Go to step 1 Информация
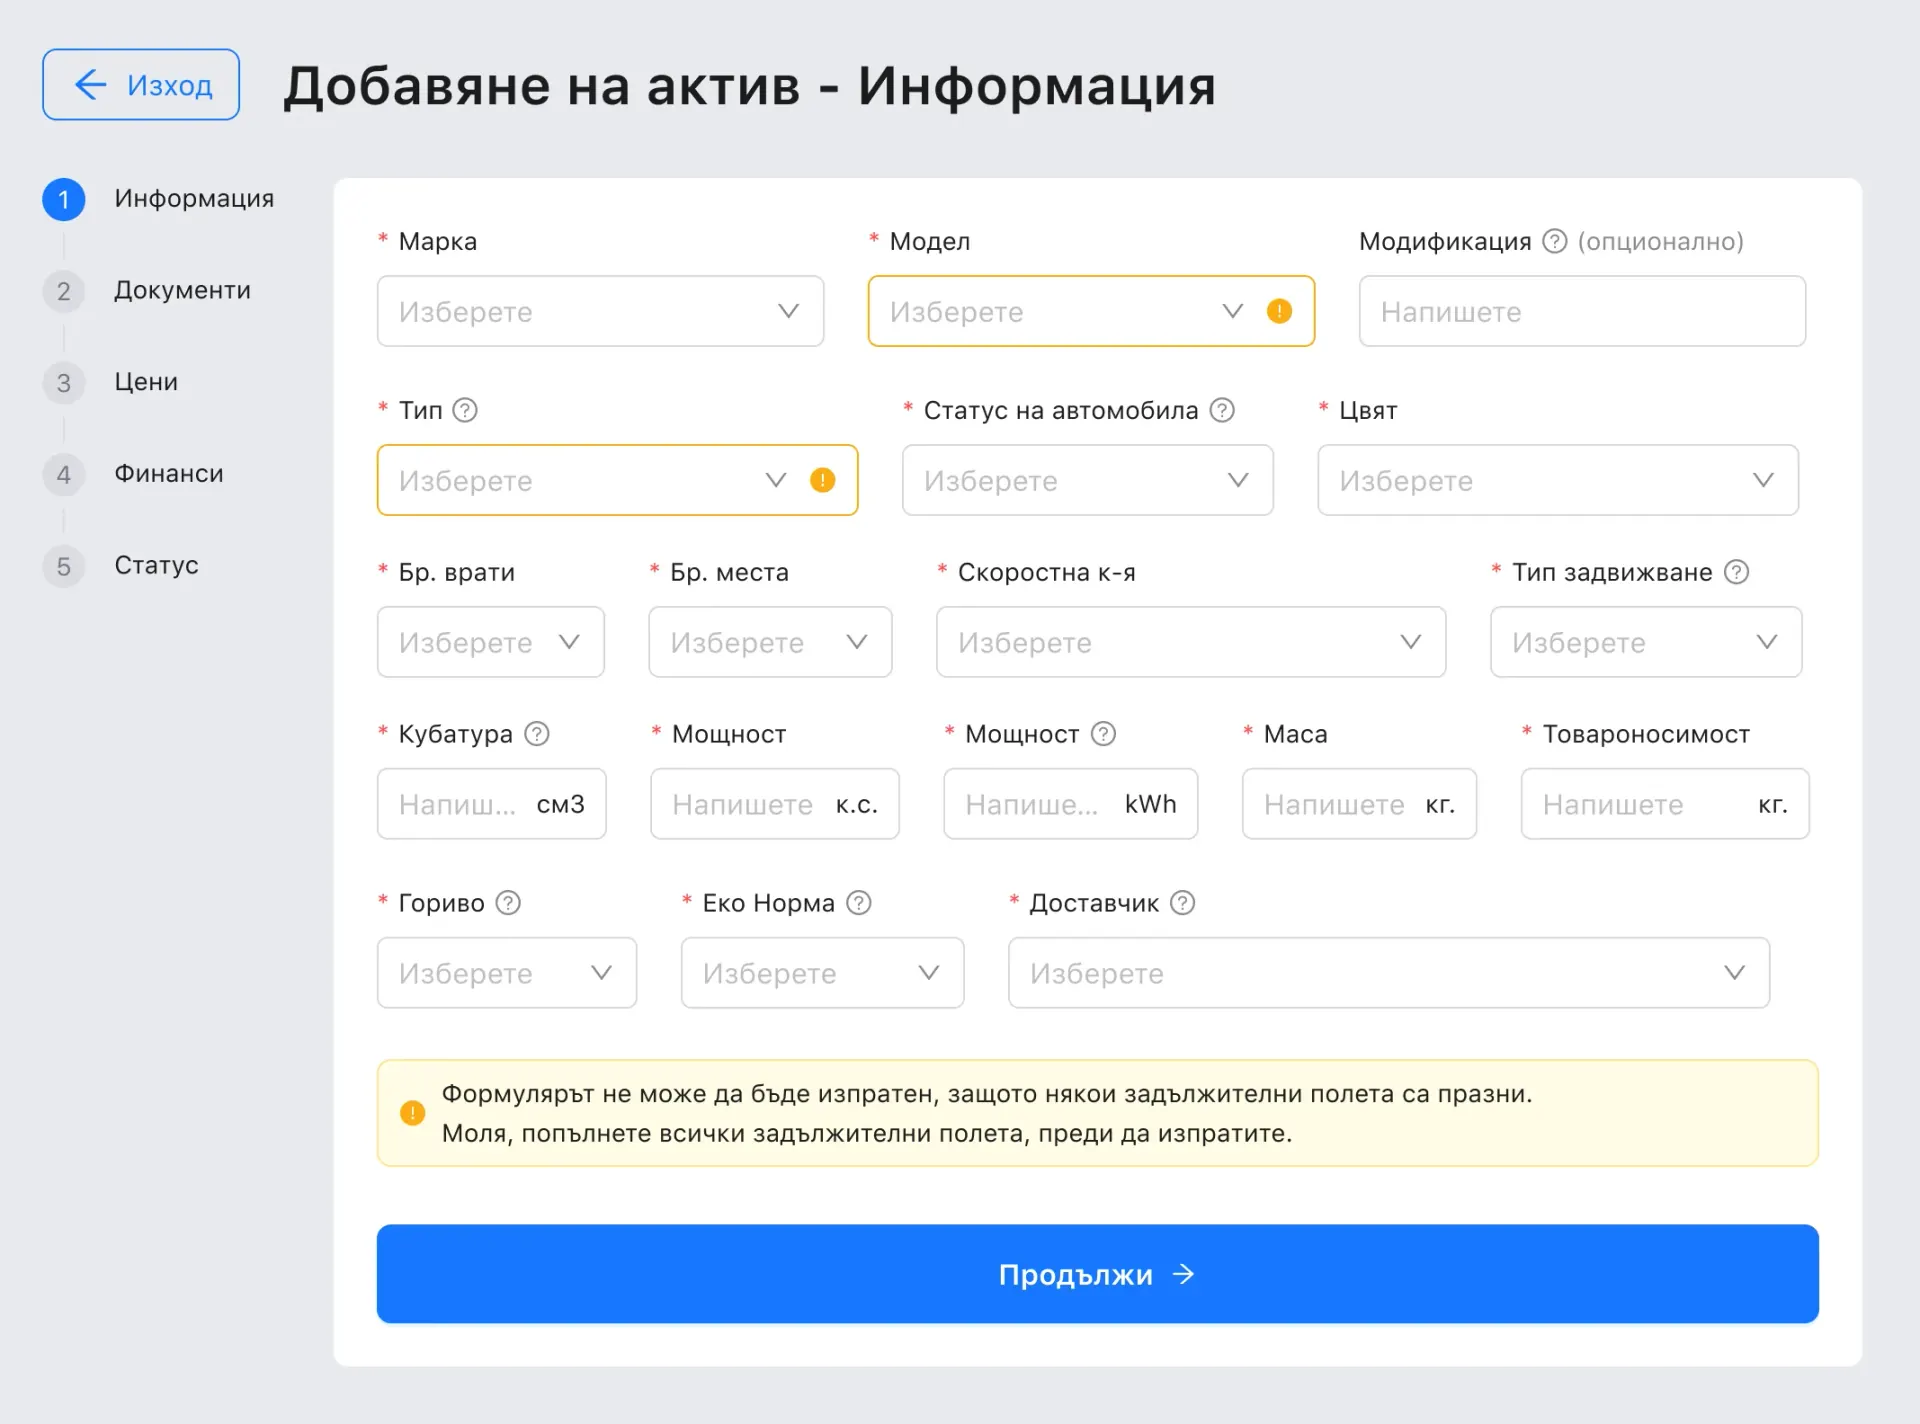The width and height of the screenshot is (1920, 1424). 158,199
